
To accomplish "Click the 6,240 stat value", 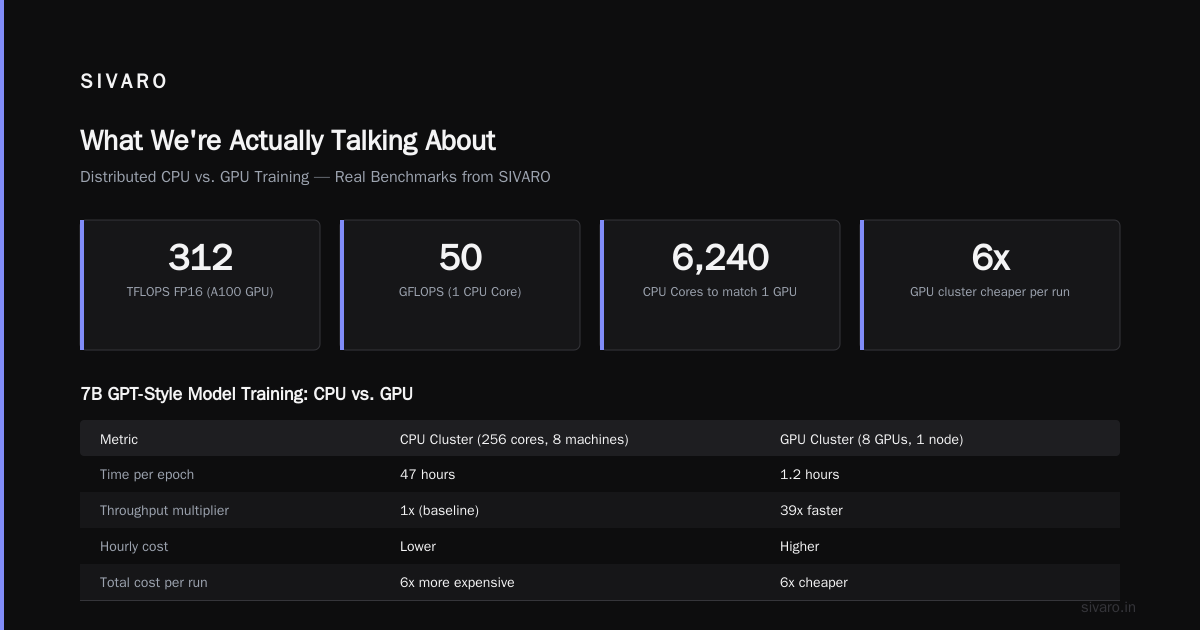I will point(720,258).
